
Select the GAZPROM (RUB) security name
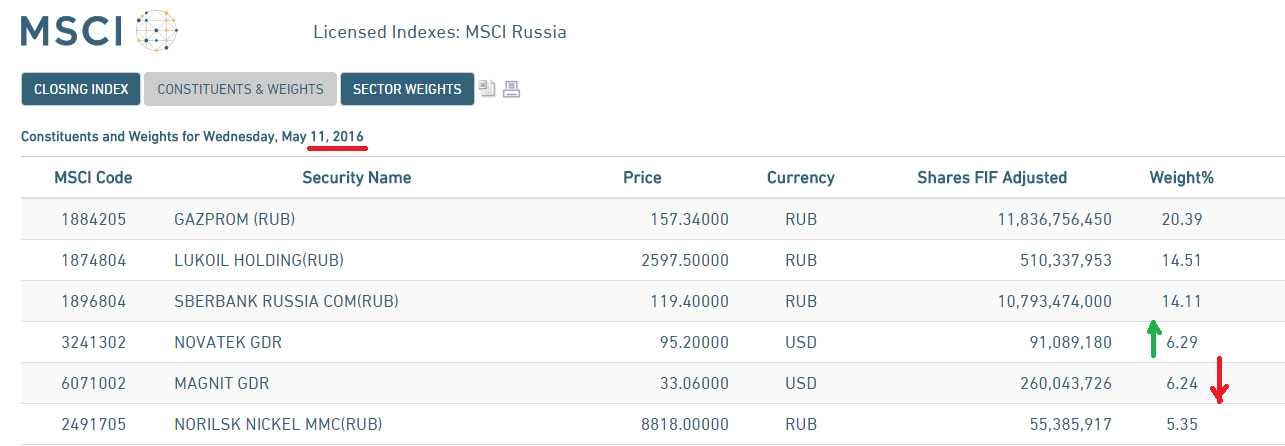point(234,219)
